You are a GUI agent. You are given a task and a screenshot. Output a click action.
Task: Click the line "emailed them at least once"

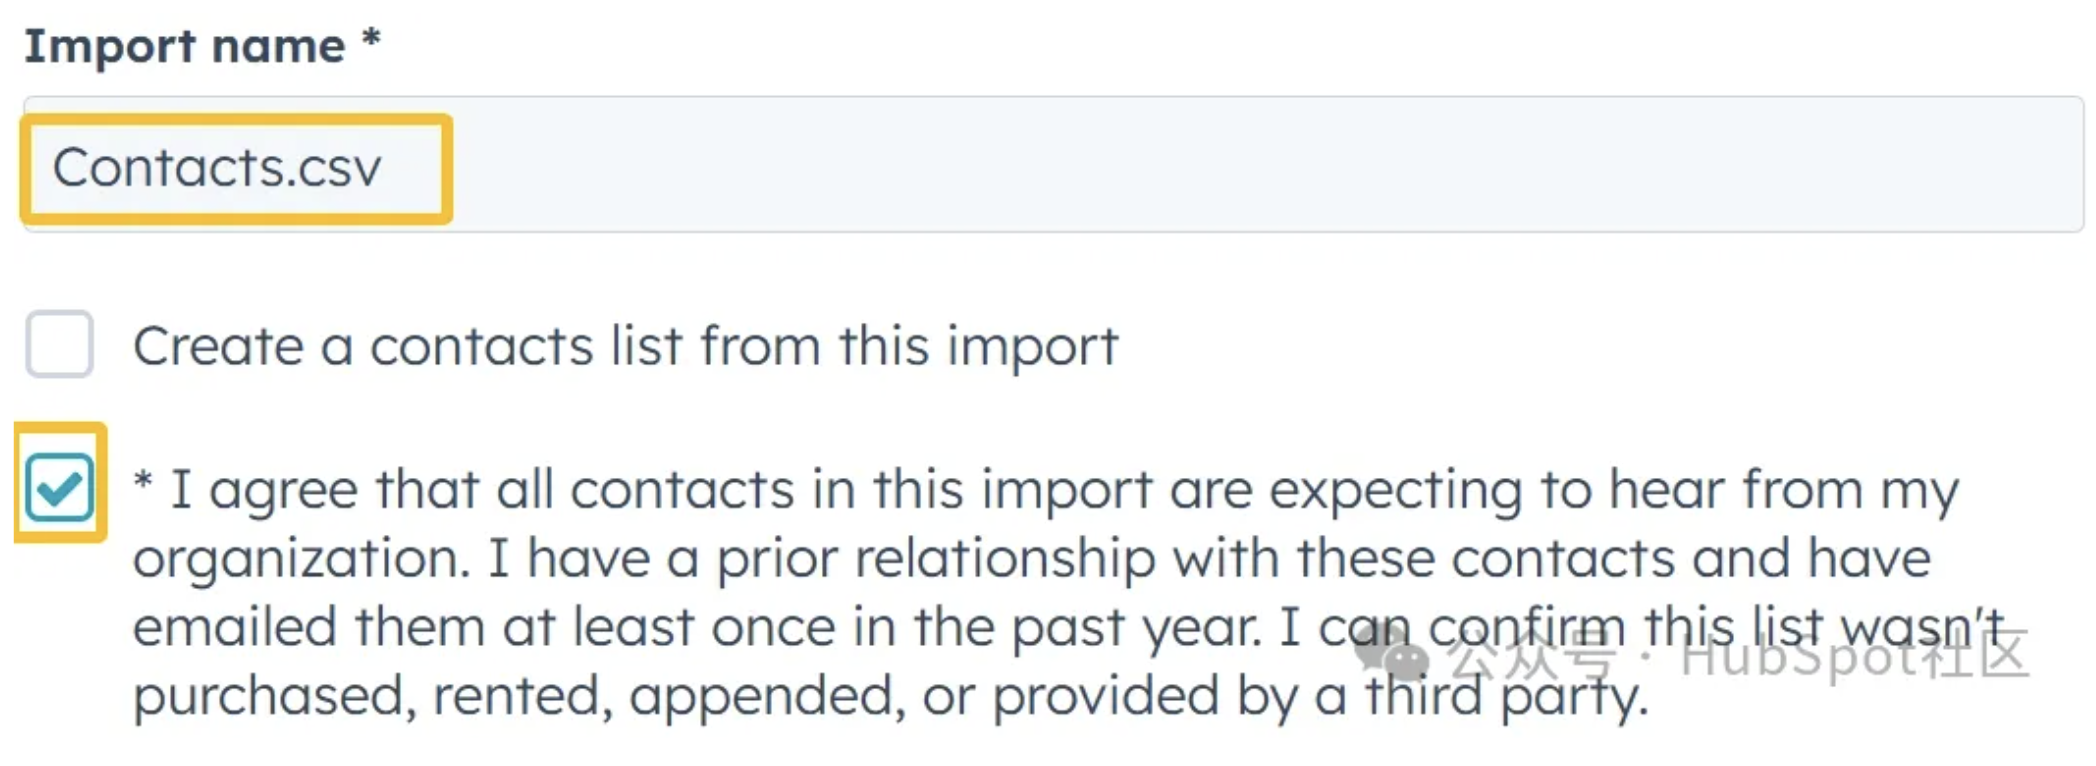[1069, 628]
